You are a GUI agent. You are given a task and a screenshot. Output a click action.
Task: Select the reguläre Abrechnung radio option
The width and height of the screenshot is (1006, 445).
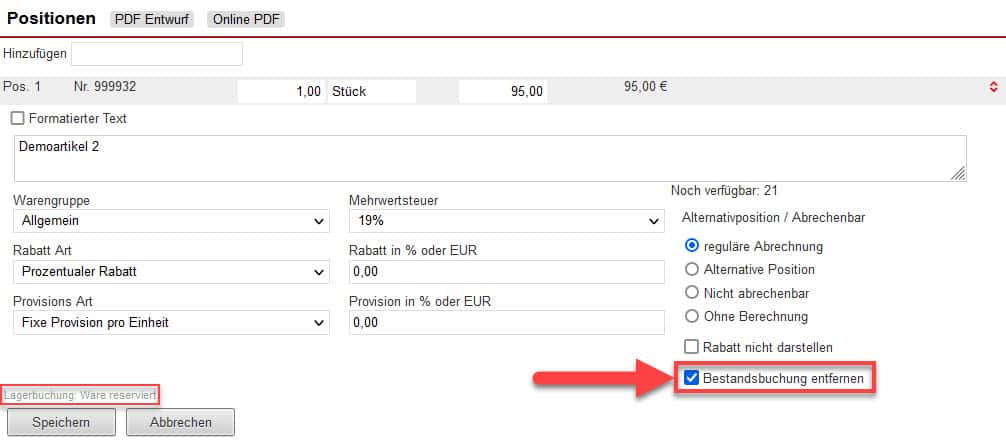(x=691, y=246)
